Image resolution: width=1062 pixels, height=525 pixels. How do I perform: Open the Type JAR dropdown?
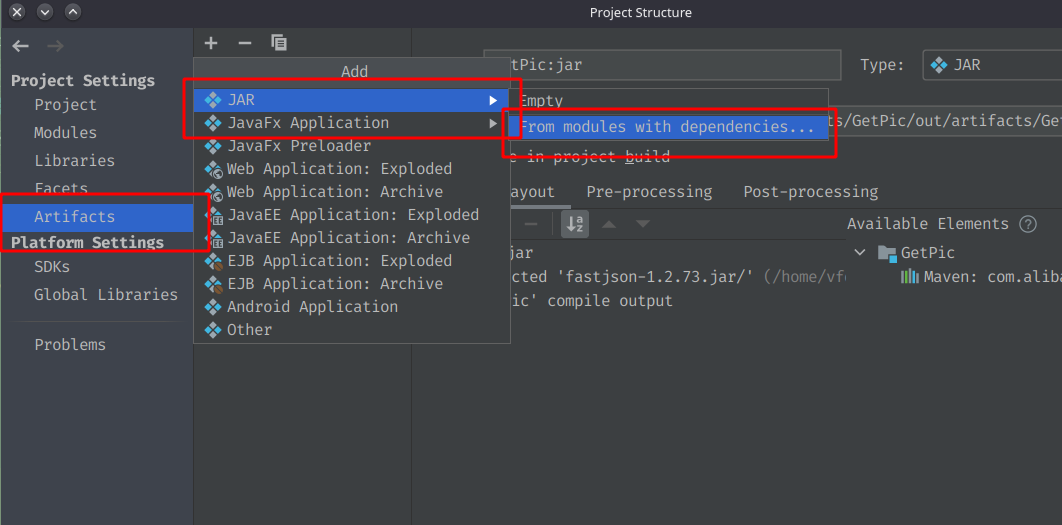pos(992,65)
